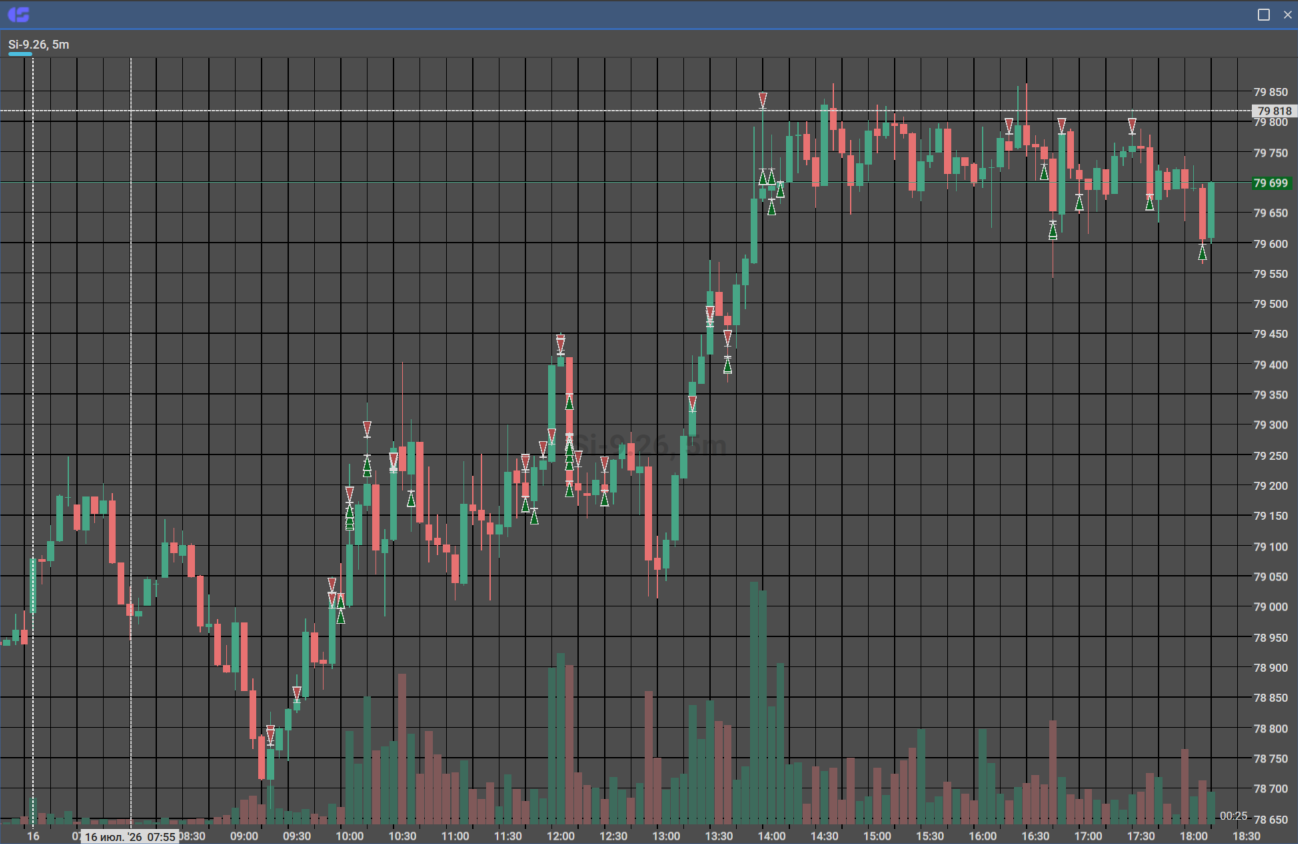Click the cyan line under the instrument name

(20, 54)
